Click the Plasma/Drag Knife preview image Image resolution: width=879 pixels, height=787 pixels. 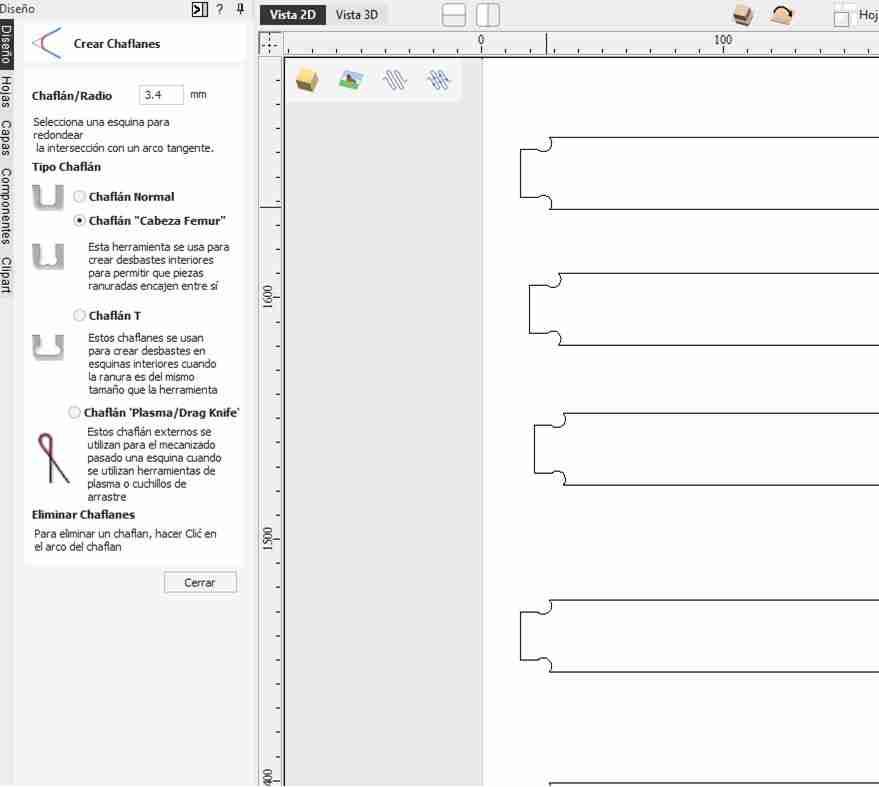coord(53,459)
